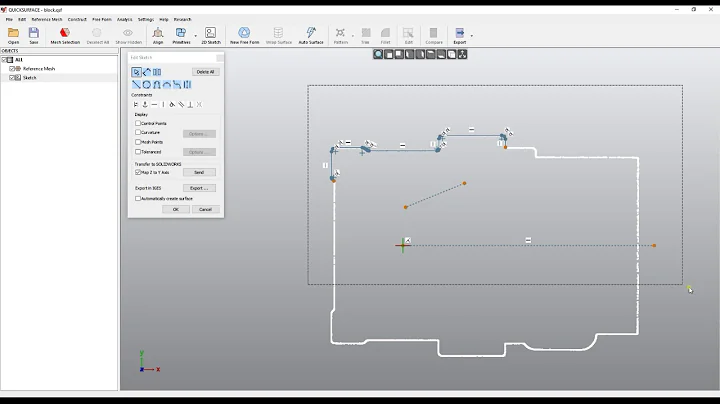
Task: Save the project with the Save icon
Action: (x=34, y=35)
